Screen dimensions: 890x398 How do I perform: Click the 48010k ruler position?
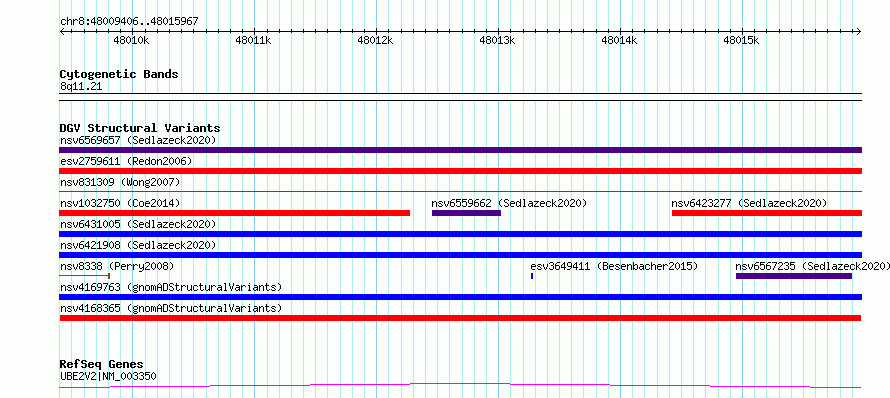click(x=131, y=40)
